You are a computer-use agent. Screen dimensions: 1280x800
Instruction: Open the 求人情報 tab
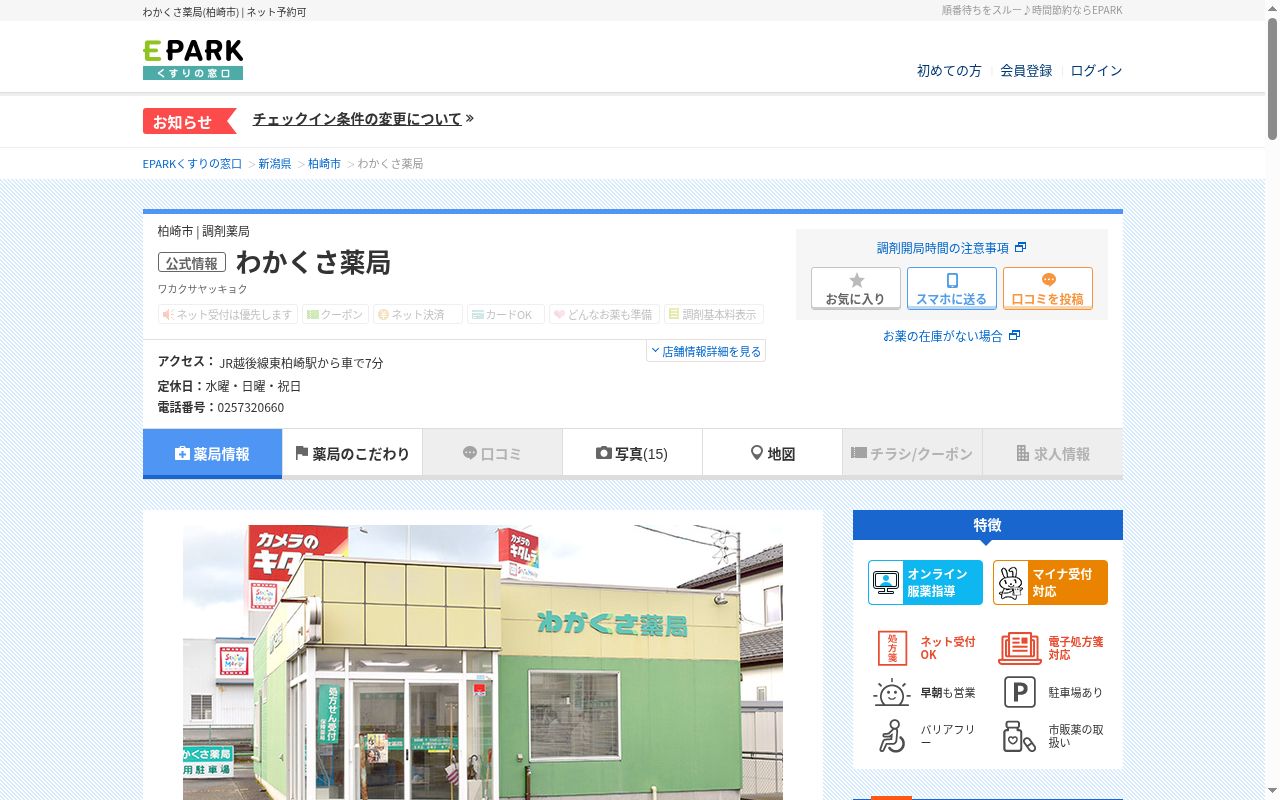point(1052,453)
